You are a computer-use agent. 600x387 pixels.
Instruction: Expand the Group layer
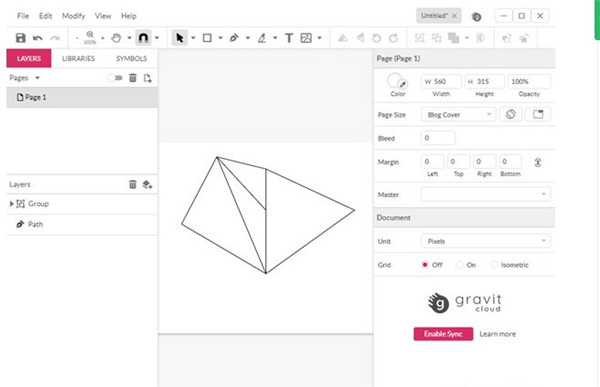[x=11, y=204]
